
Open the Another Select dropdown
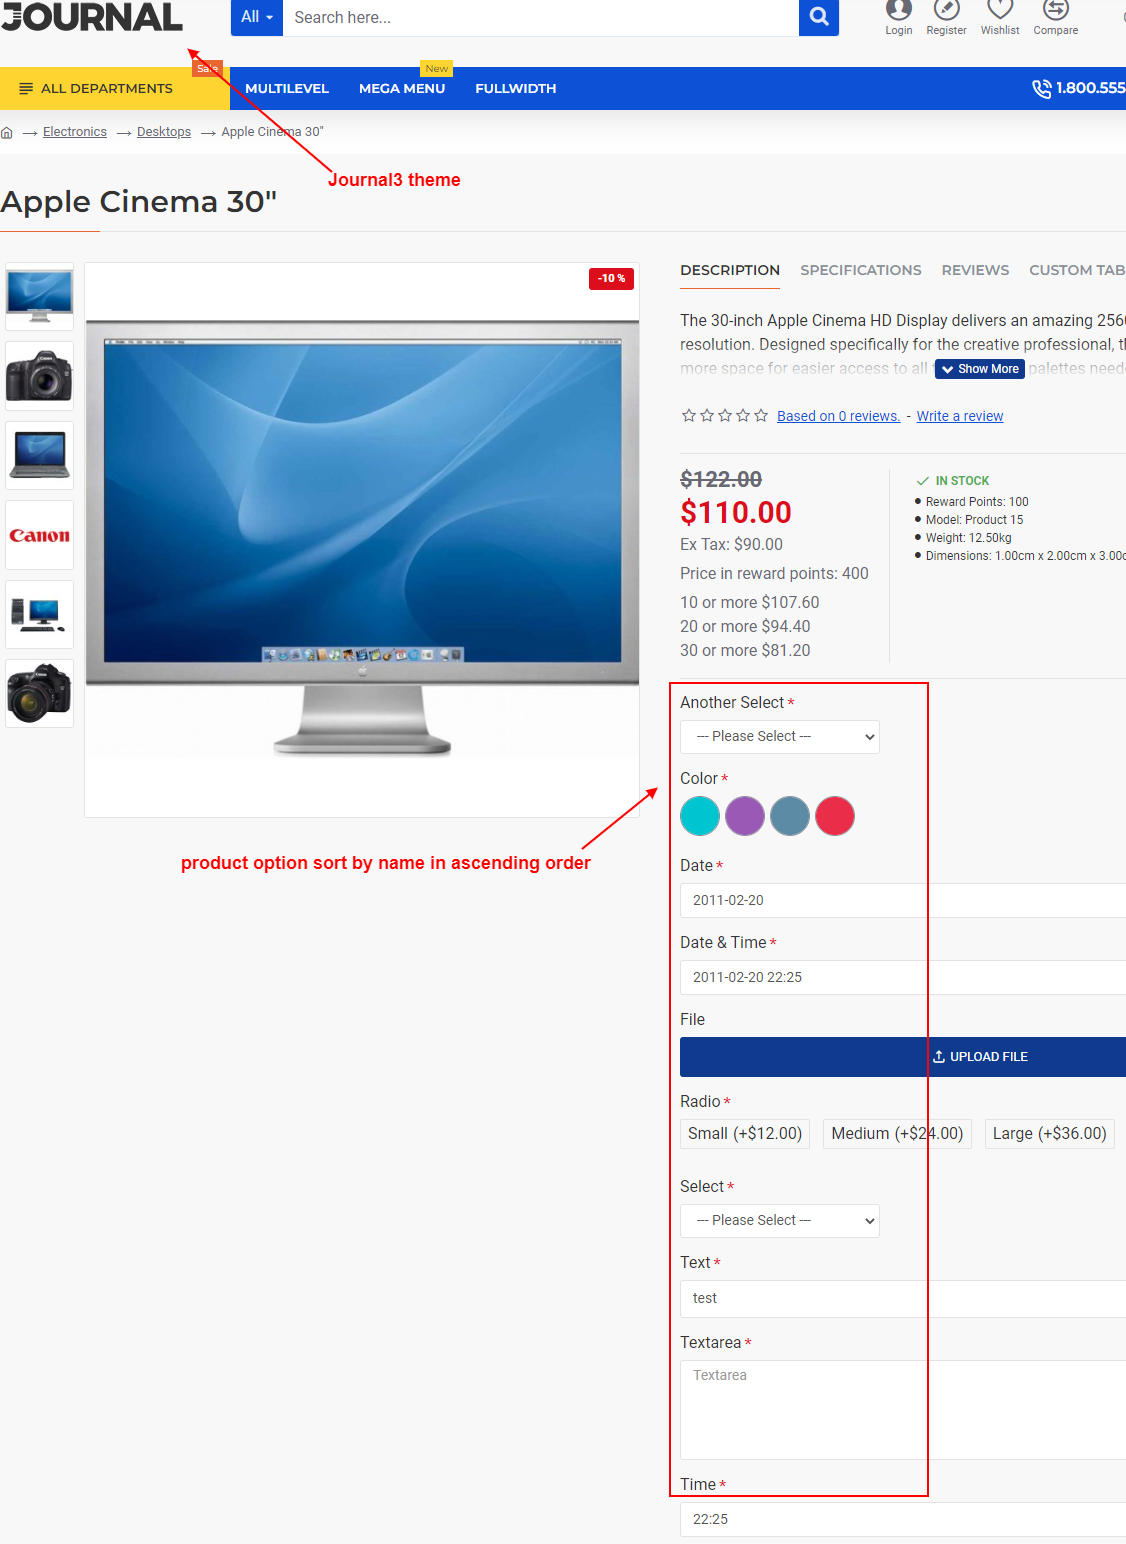(x=780, y=737)
